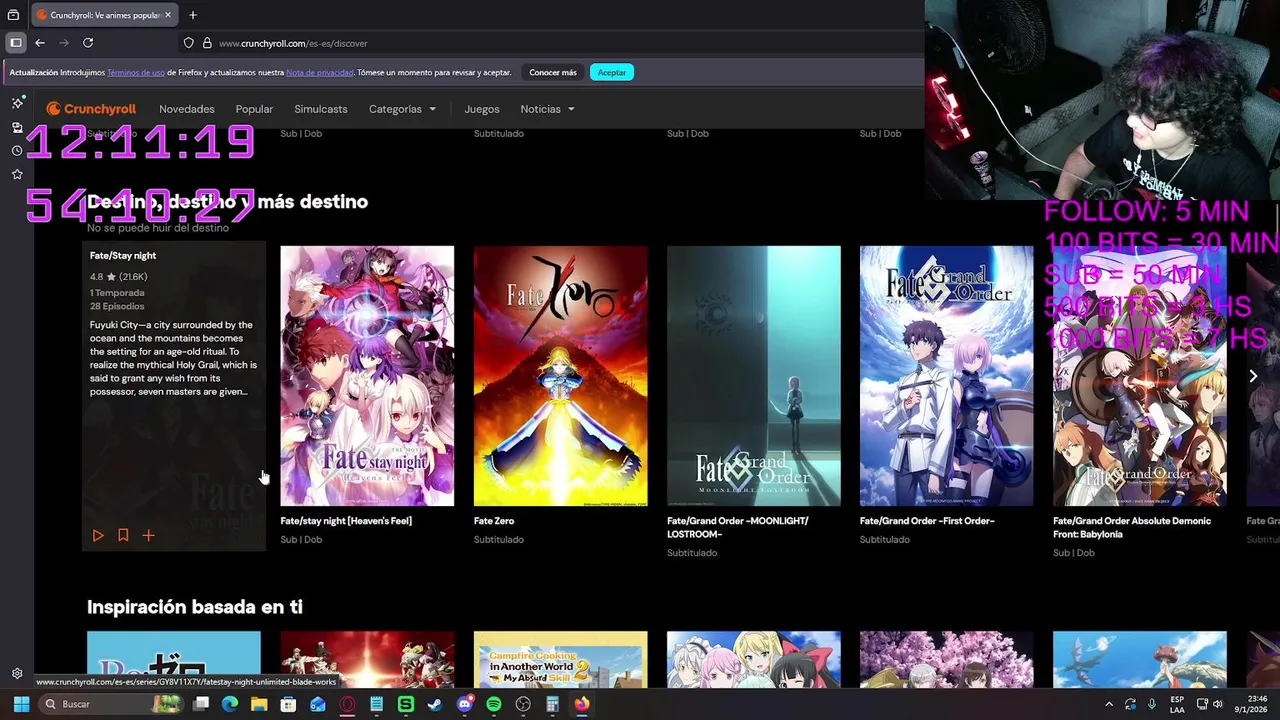Click Conocer más button in notification bar
Viewport: 1280px width, 720px height.
pyautogui.click(x=553, y=72)
